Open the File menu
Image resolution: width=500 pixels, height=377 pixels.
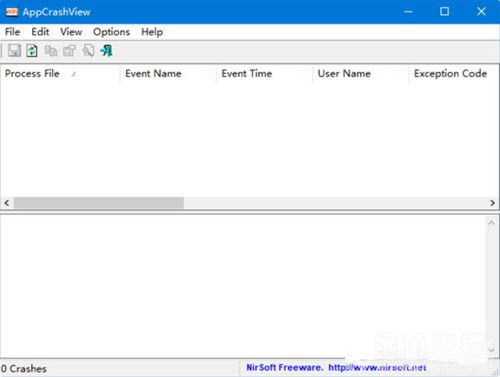pos(13,32)
